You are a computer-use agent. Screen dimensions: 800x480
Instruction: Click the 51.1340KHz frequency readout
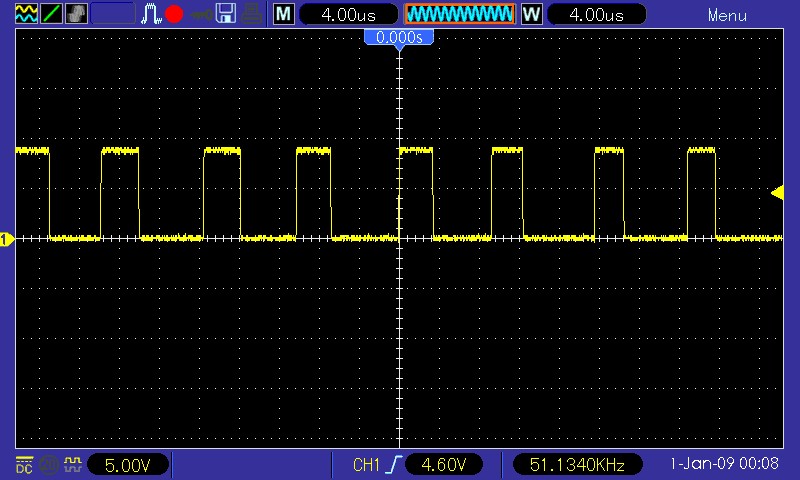(x=577, y=465)
